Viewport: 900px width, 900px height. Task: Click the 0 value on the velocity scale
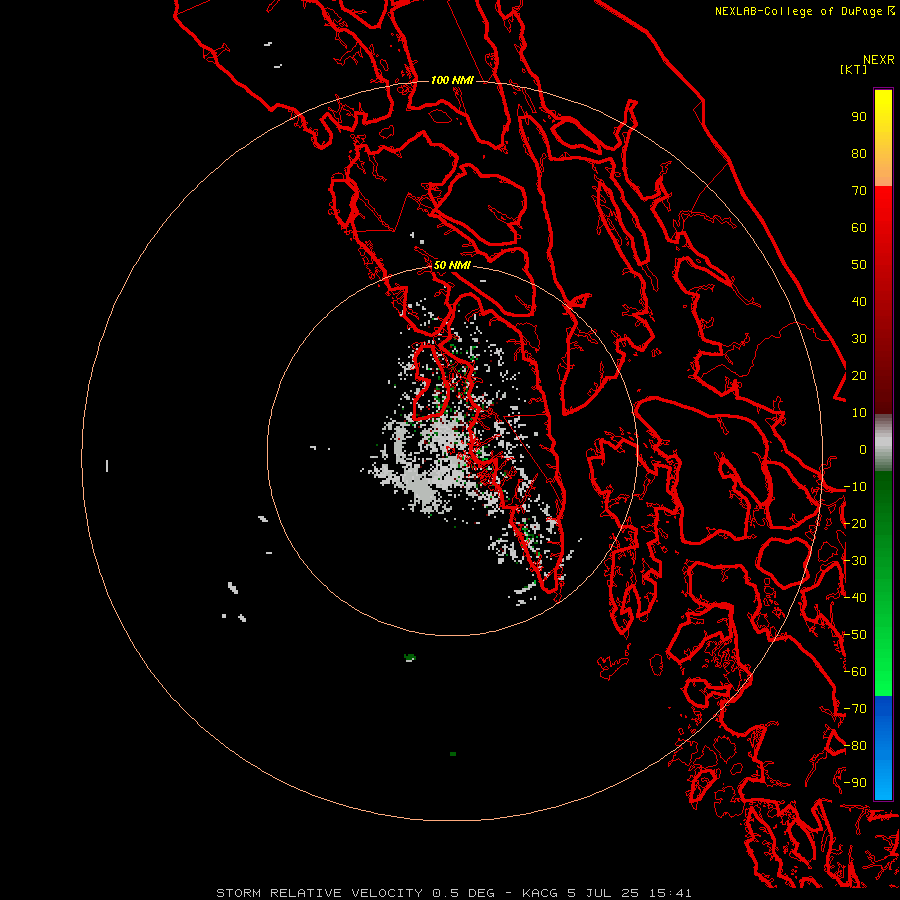click(x=863, y=449)
